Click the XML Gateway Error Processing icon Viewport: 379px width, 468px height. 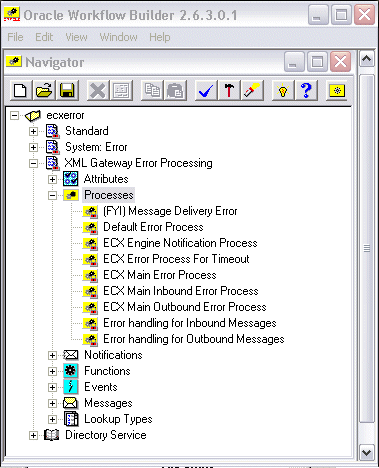coord(53,163)
